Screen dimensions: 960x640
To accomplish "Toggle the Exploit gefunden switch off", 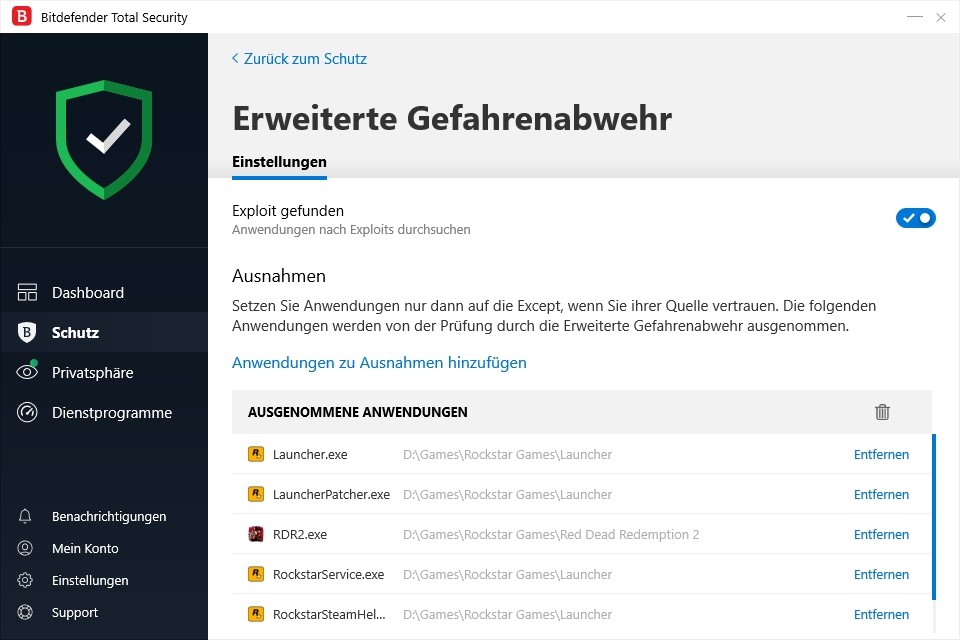I will (915, 218).
